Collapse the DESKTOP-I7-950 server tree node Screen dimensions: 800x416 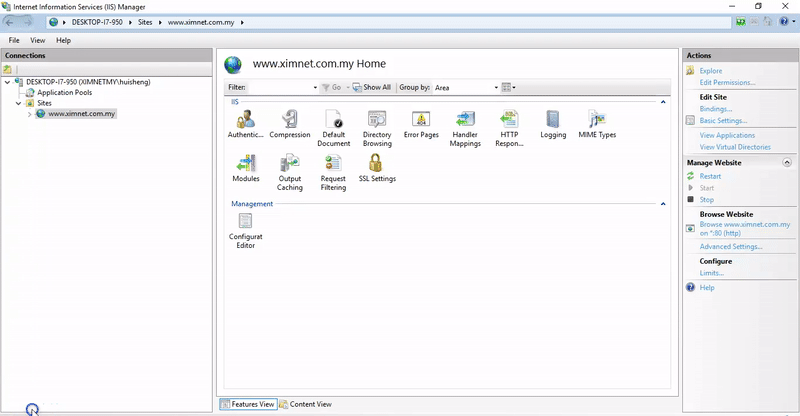click(x=8, y=82)
